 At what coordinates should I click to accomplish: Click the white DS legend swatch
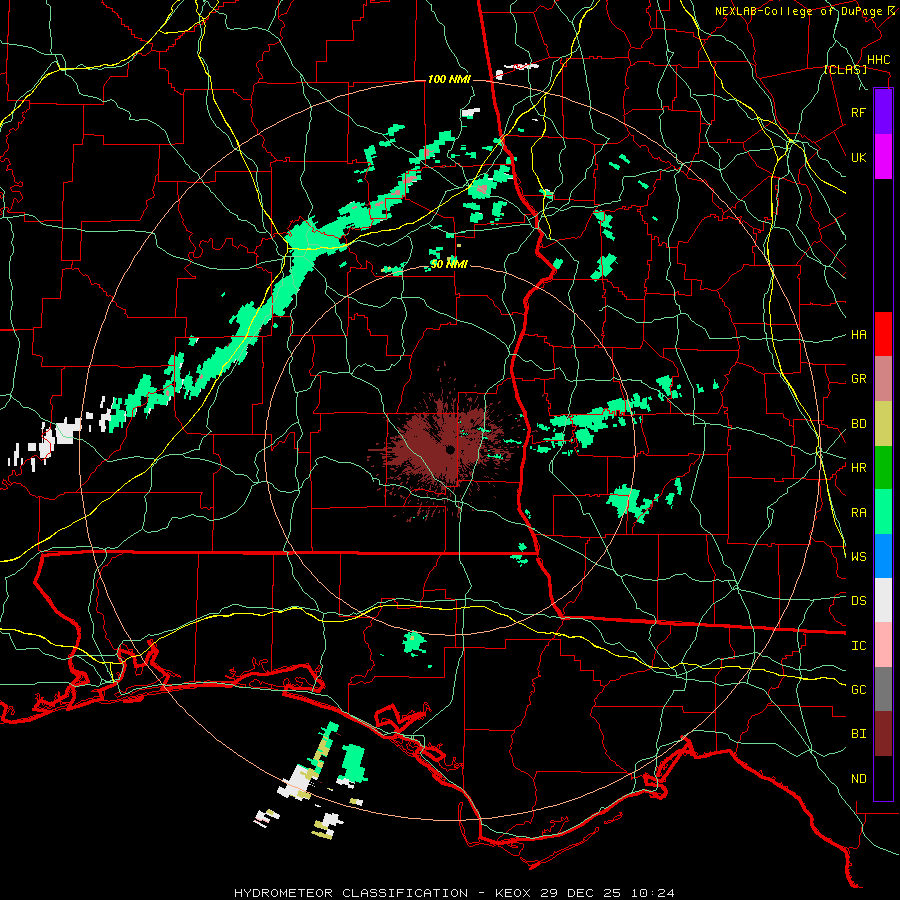click(883, 600)
